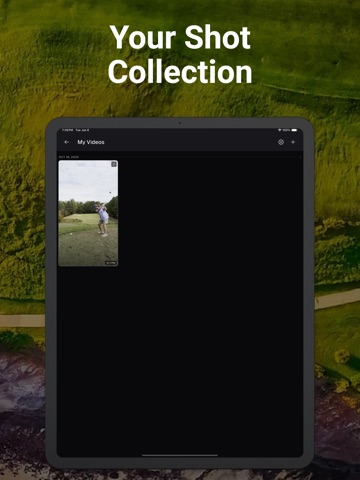Open the circular options icon next to plus
Viewport: 360px width, 480px height.
(x=281, y=142)
